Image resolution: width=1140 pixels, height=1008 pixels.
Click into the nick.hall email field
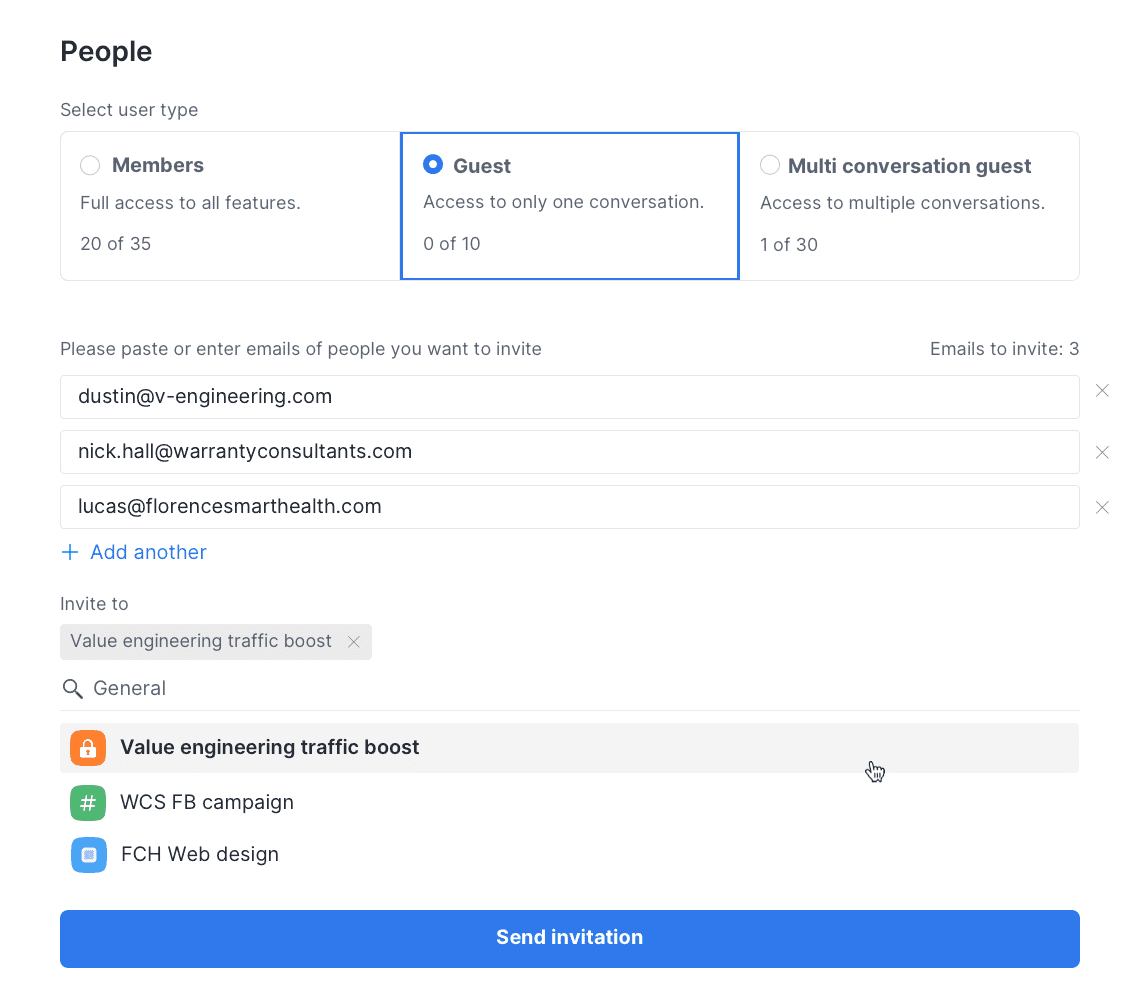tap(569, 452)
